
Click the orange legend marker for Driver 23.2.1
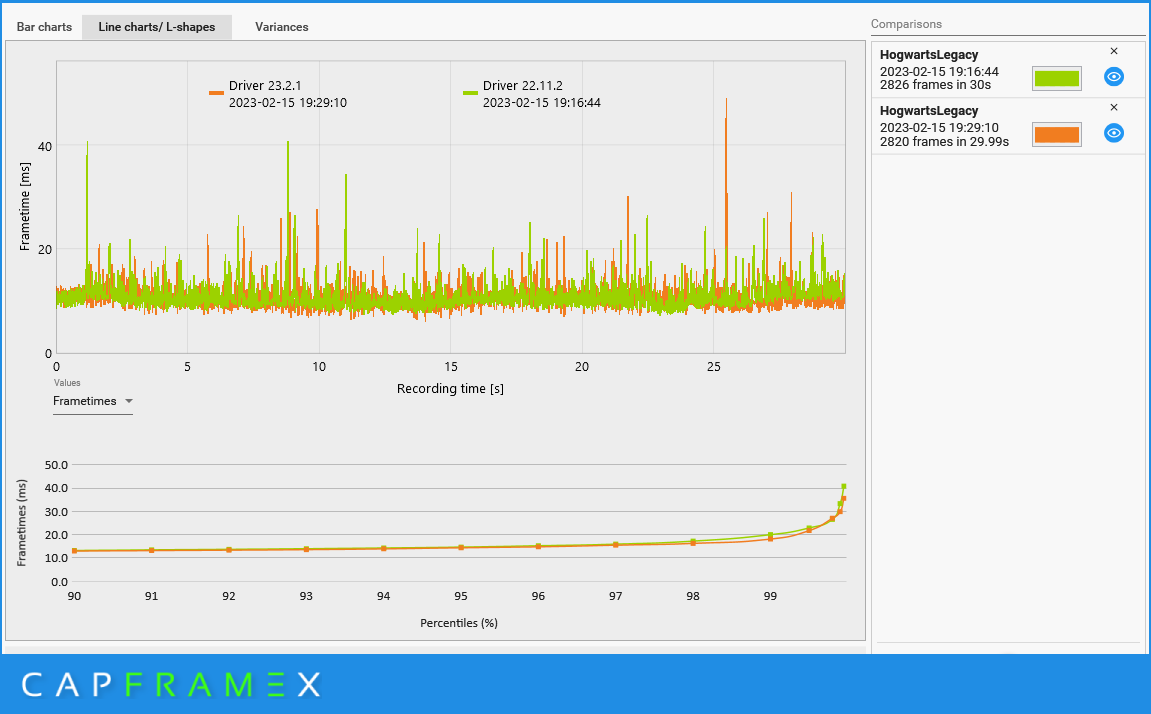click(216, 93)
